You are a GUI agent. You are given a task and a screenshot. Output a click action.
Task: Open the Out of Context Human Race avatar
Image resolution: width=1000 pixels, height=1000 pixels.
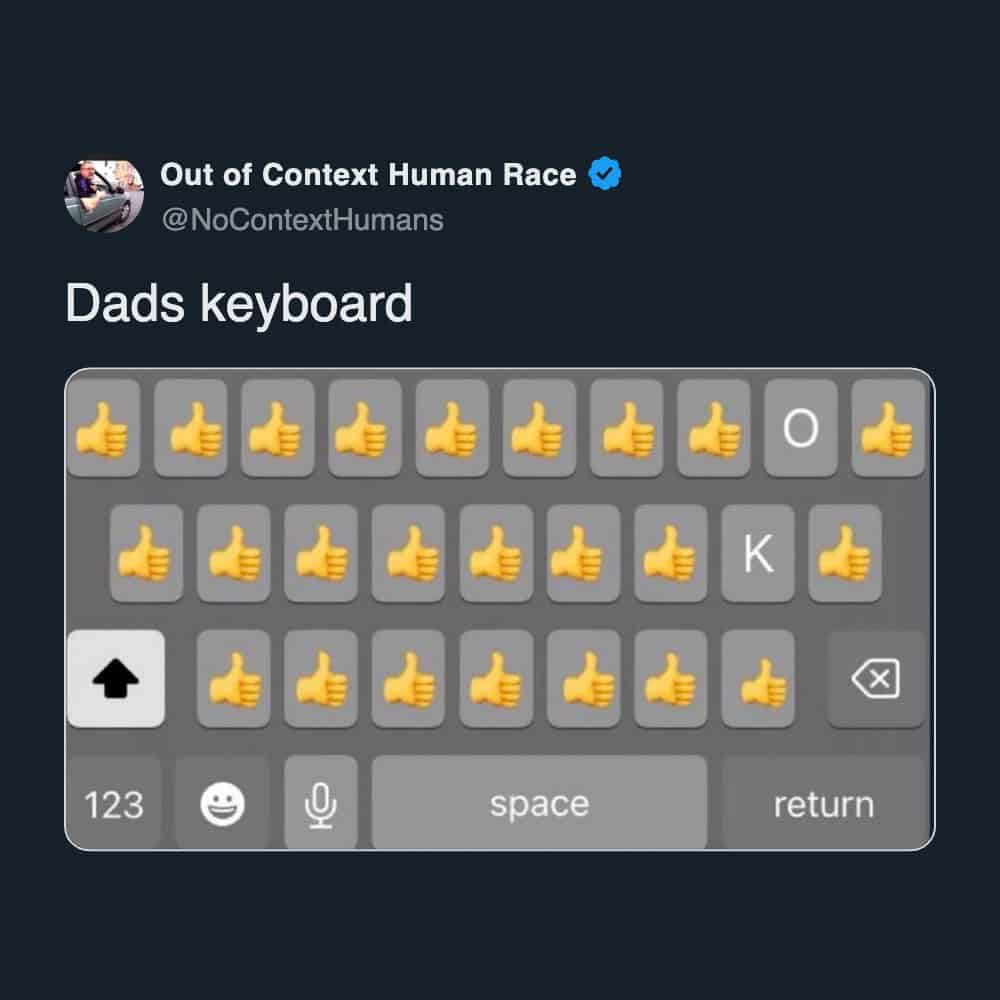point(104,195)
